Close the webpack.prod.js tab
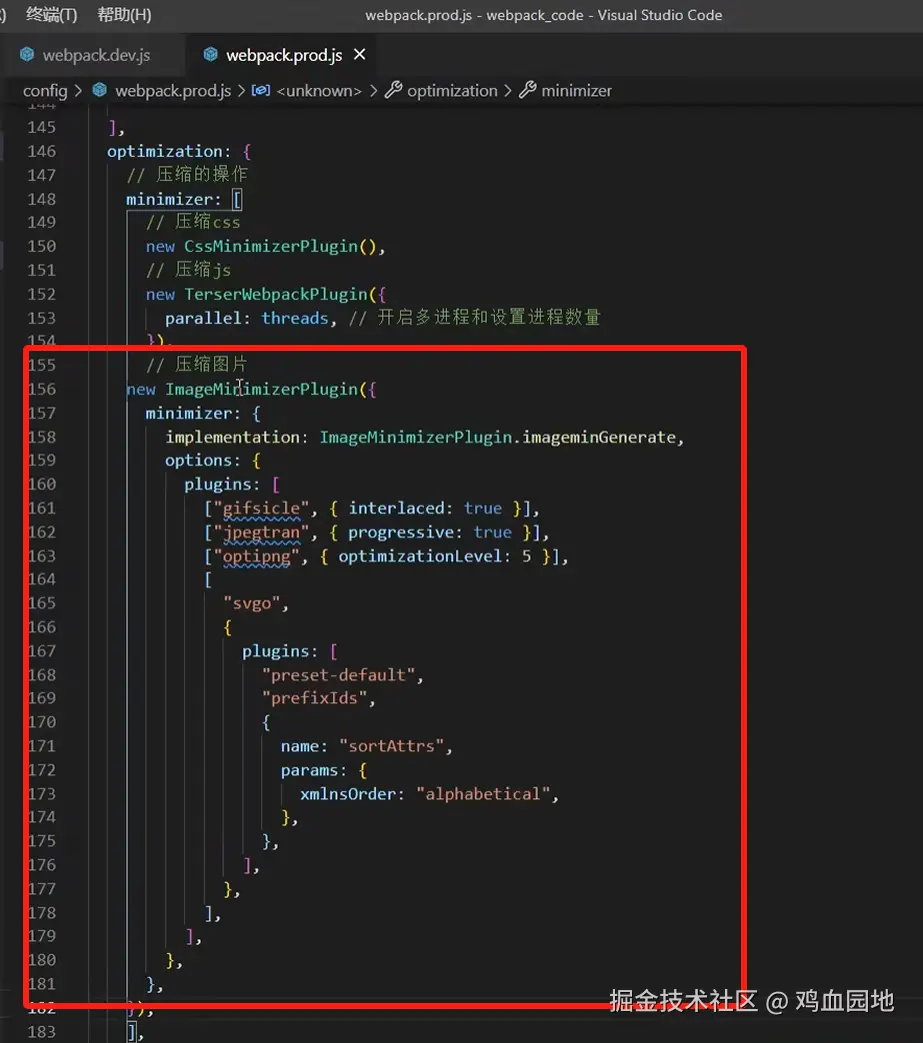This screenshot has width=923, height=1043. [x=360, y=55]
